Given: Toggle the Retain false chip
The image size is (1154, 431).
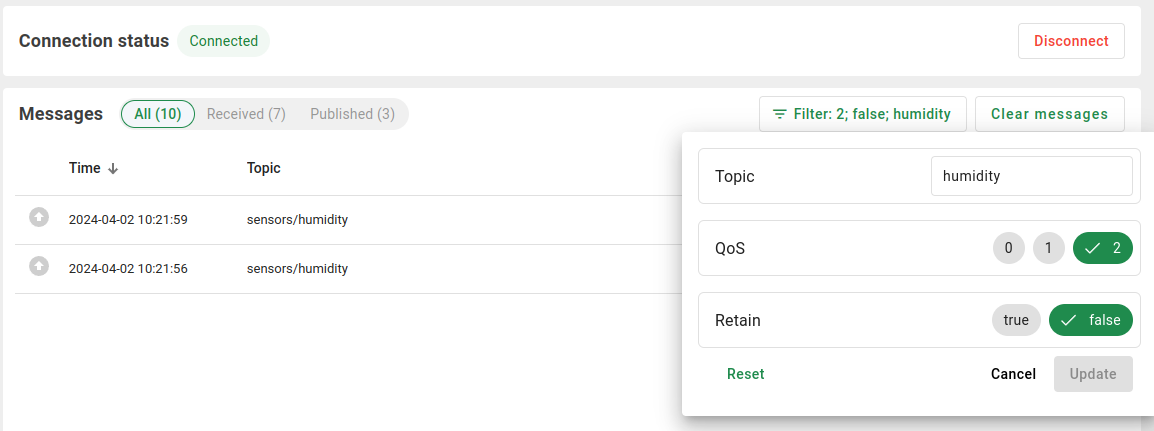Looking at the screenshot, I should (1090, 320).
